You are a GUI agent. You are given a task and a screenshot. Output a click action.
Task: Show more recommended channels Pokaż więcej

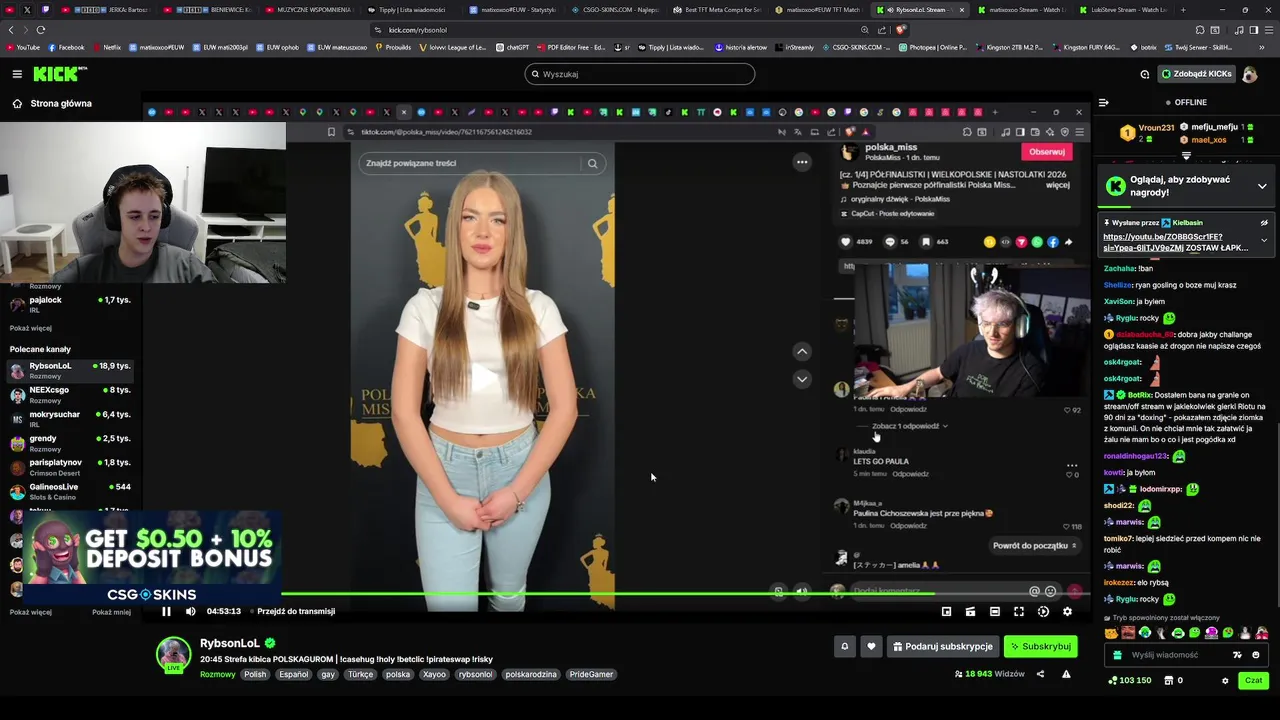coord(30,612)
